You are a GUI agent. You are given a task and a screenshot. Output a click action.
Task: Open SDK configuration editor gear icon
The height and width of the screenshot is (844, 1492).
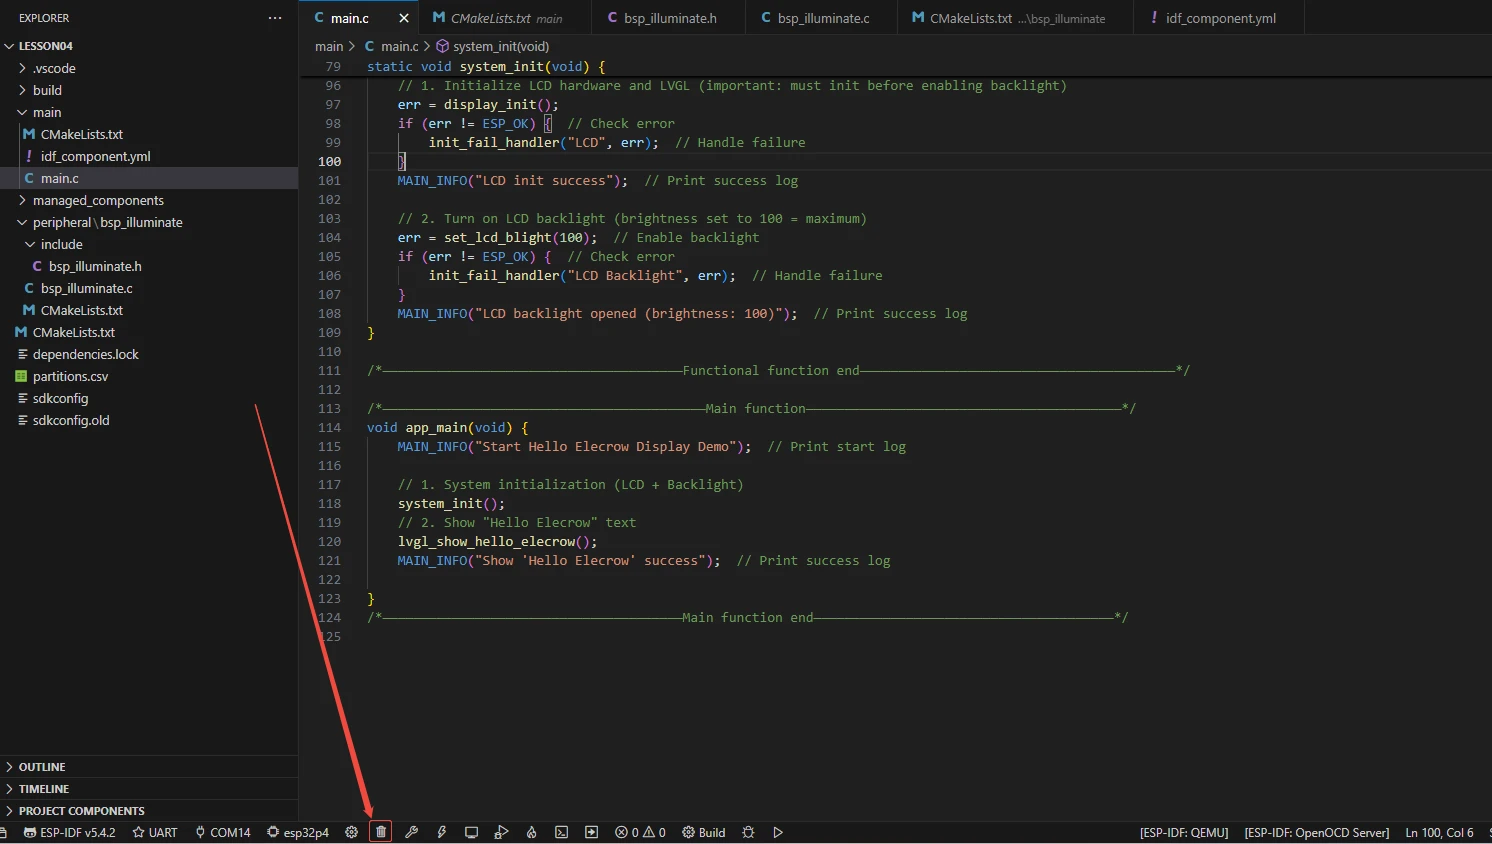coord(351,832)
